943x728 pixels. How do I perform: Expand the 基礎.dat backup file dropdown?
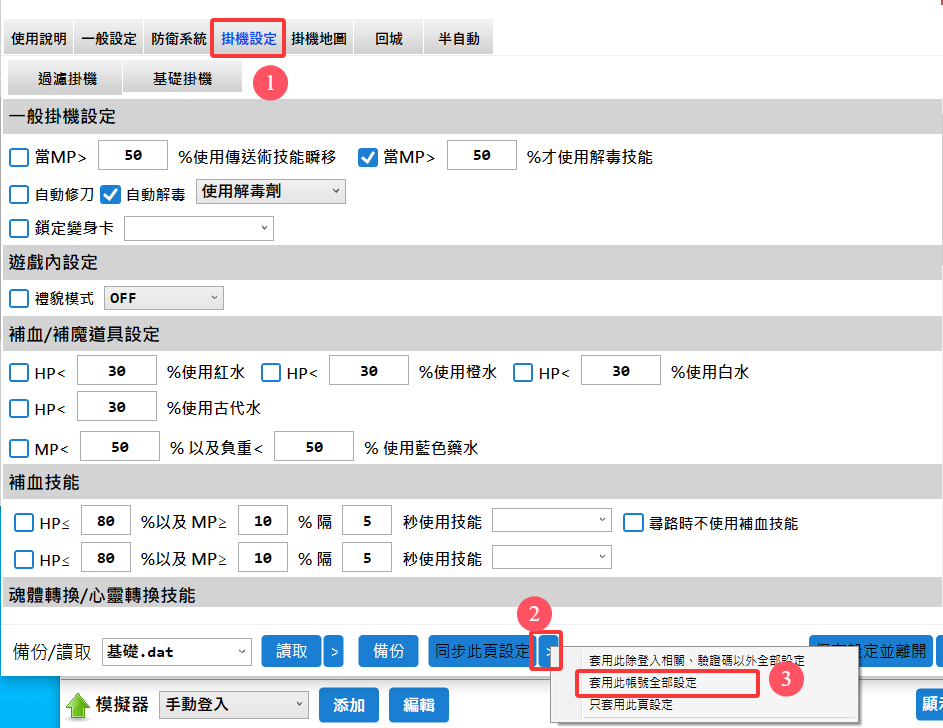pyautogui.click(x=176, y=652)
